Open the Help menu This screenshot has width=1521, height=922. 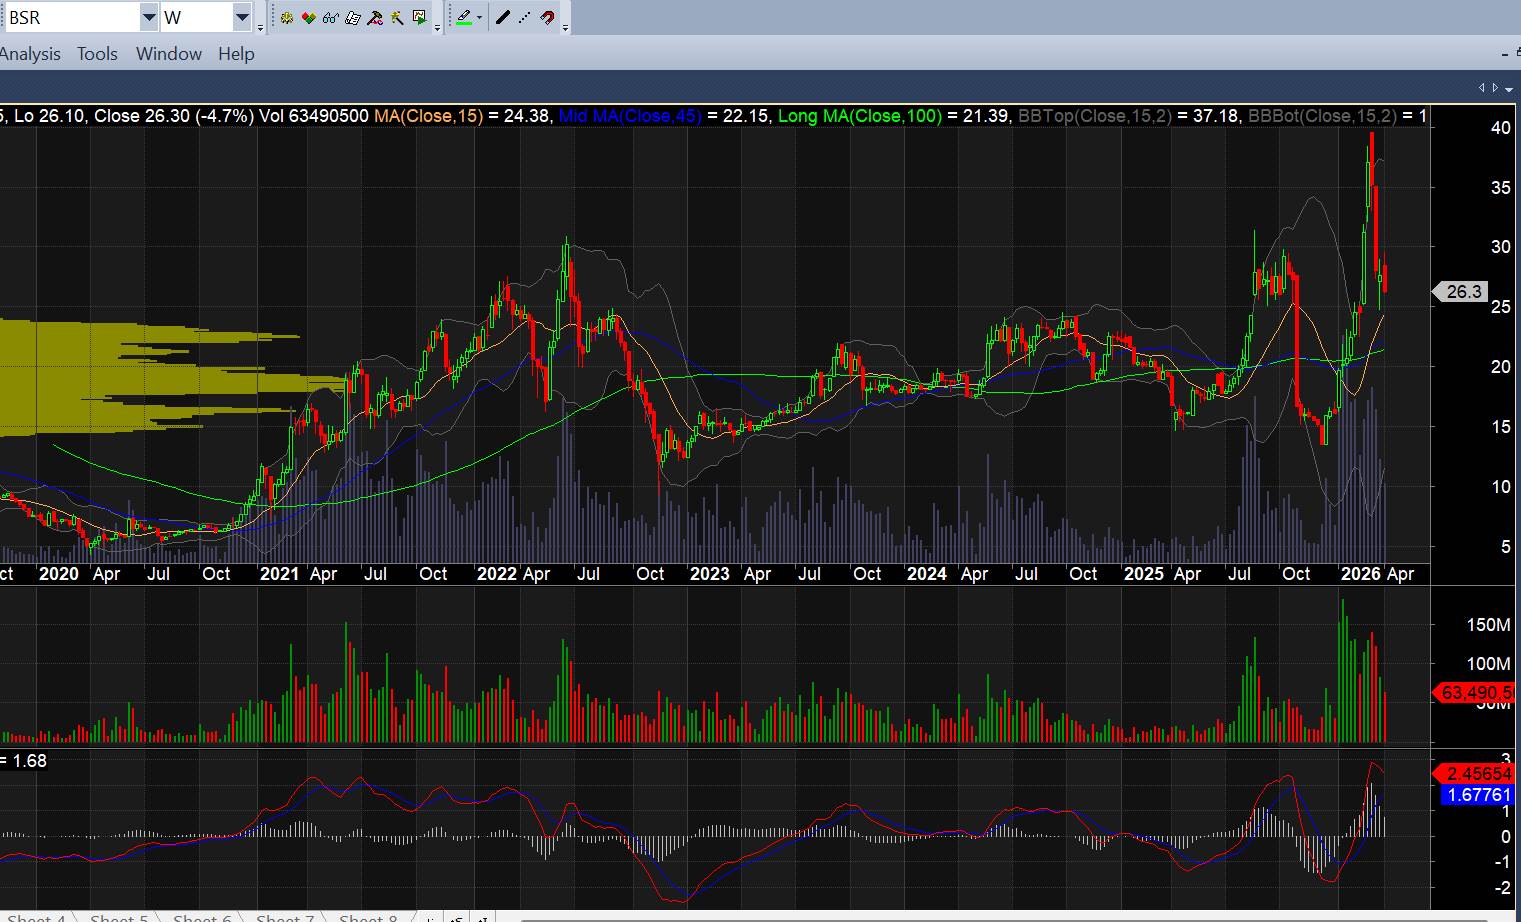[x=236, y=54]
